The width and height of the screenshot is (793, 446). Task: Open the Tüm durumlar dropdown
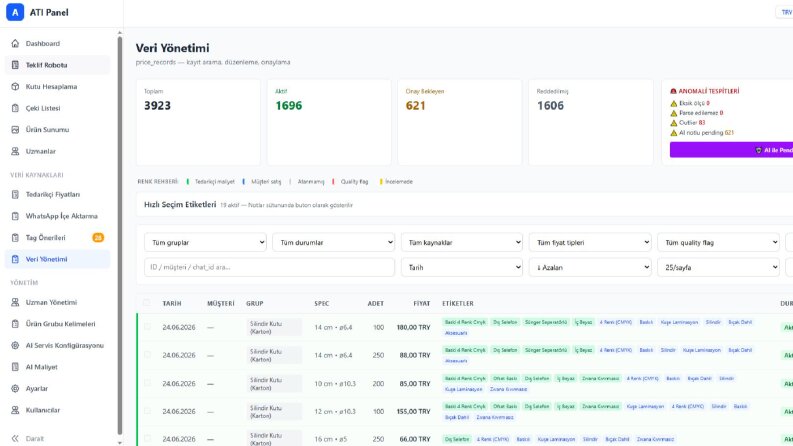334,242
